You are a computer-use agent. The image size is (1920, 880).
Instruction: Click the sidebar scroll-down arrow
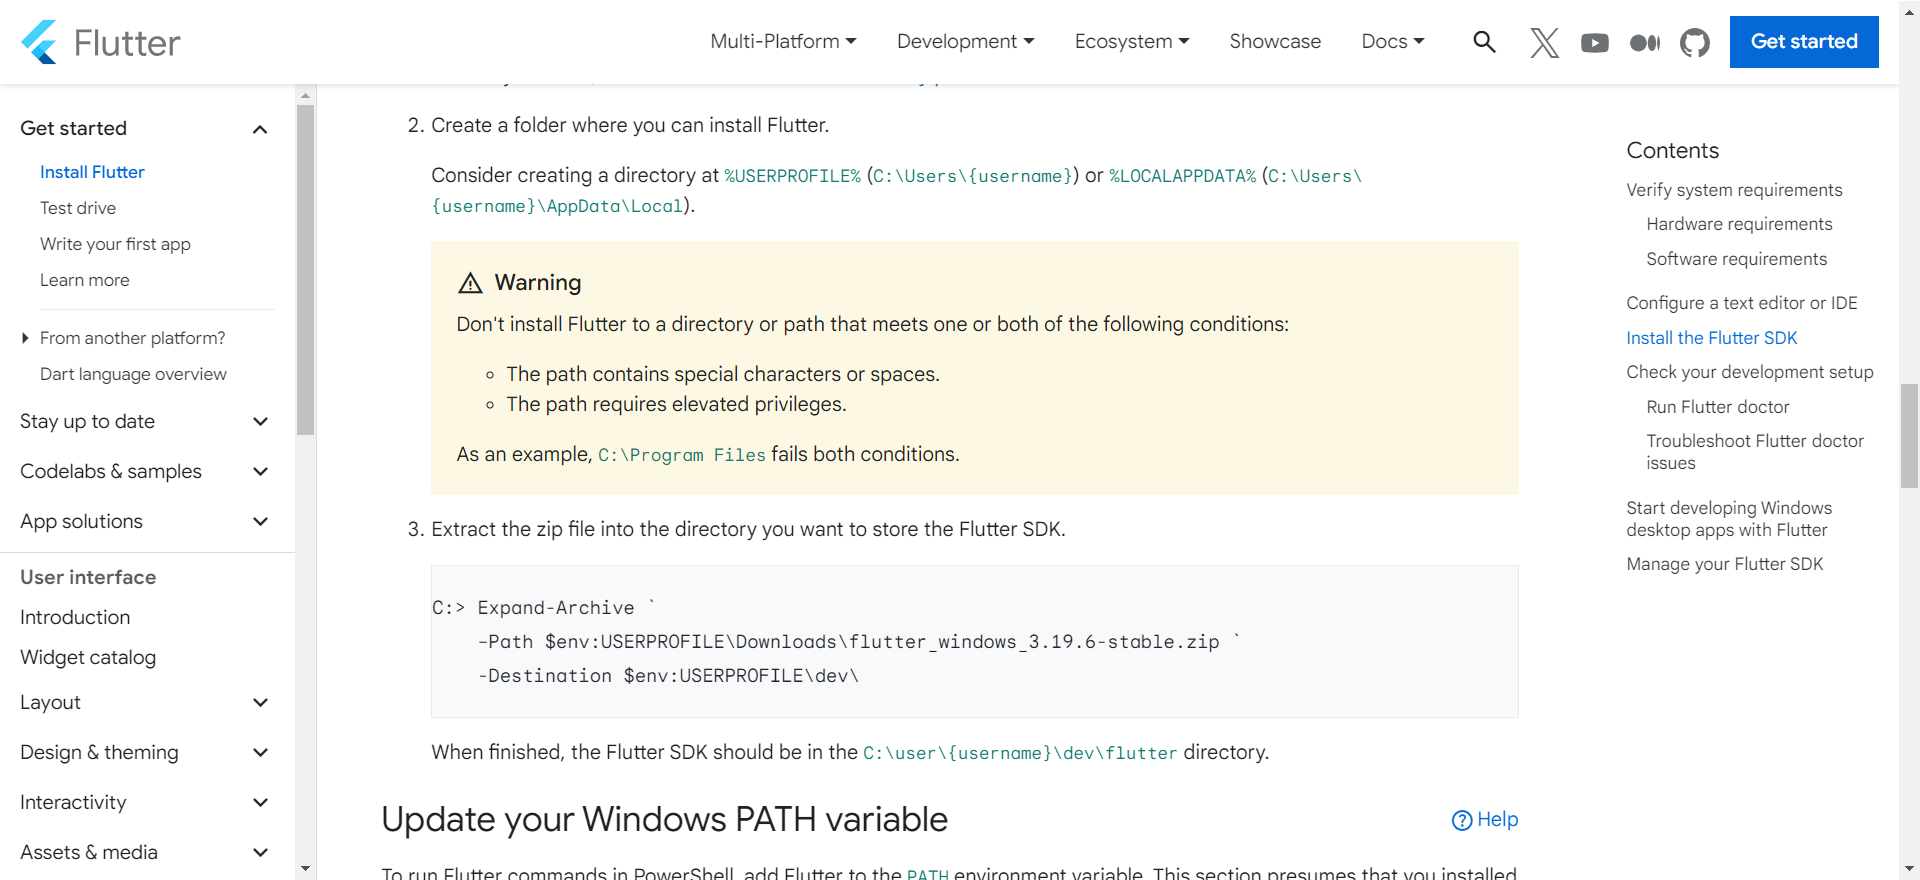click(306, 869)
